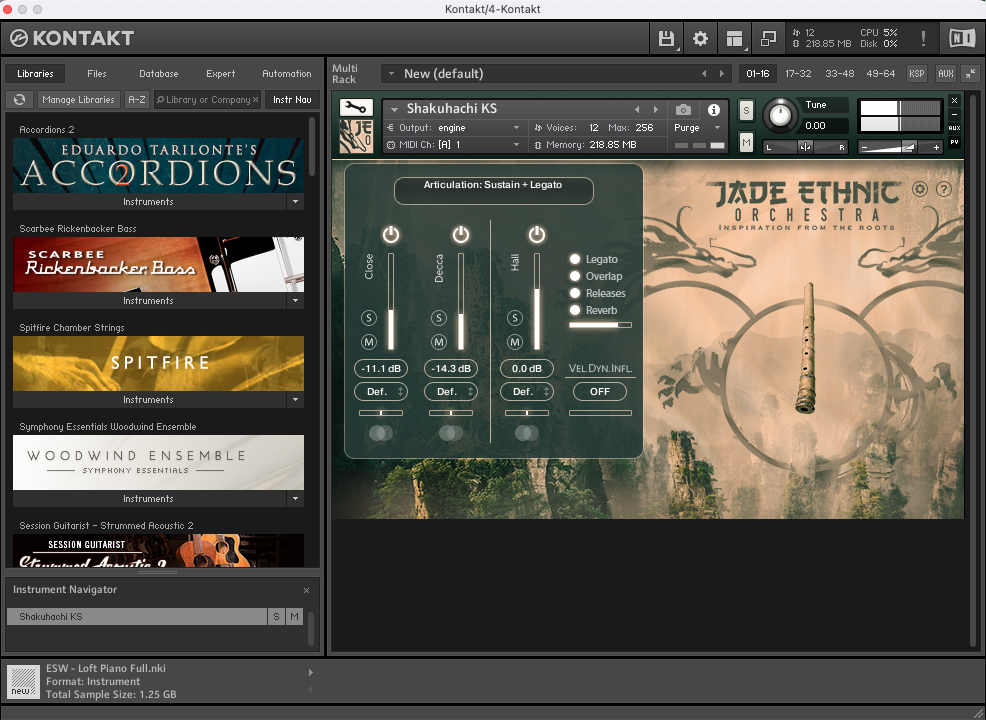
Task: Switch to the Files tab
Action: (x=97, y=74)
